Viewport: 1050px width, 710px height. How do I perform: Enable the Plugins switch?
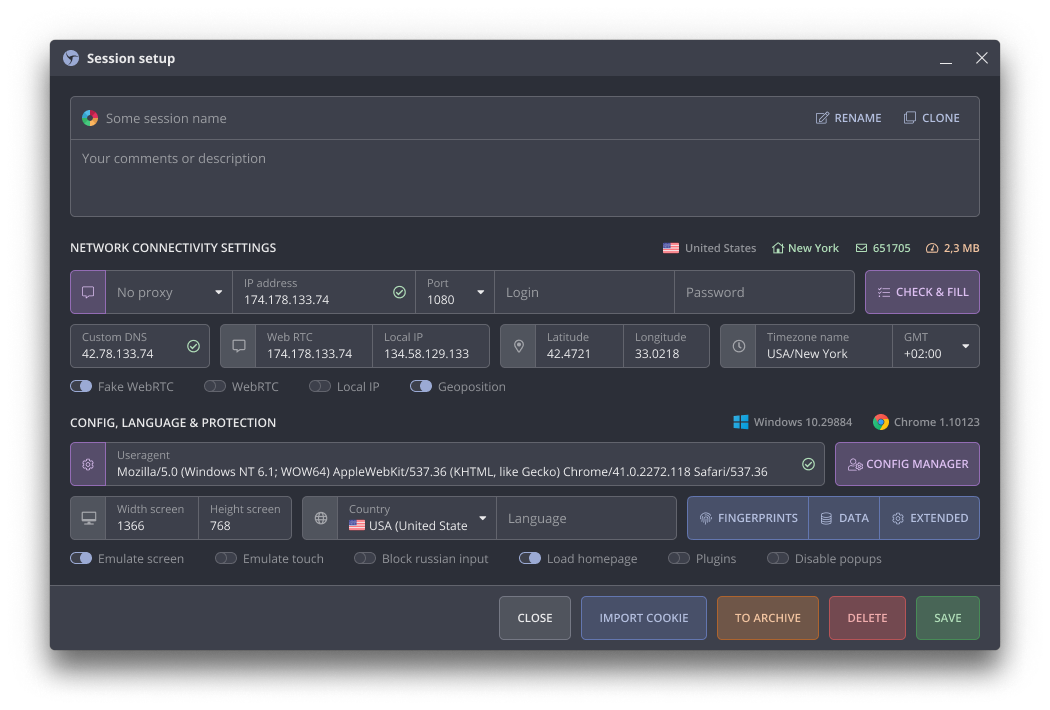pyautogui.click(x=679, y=559)
